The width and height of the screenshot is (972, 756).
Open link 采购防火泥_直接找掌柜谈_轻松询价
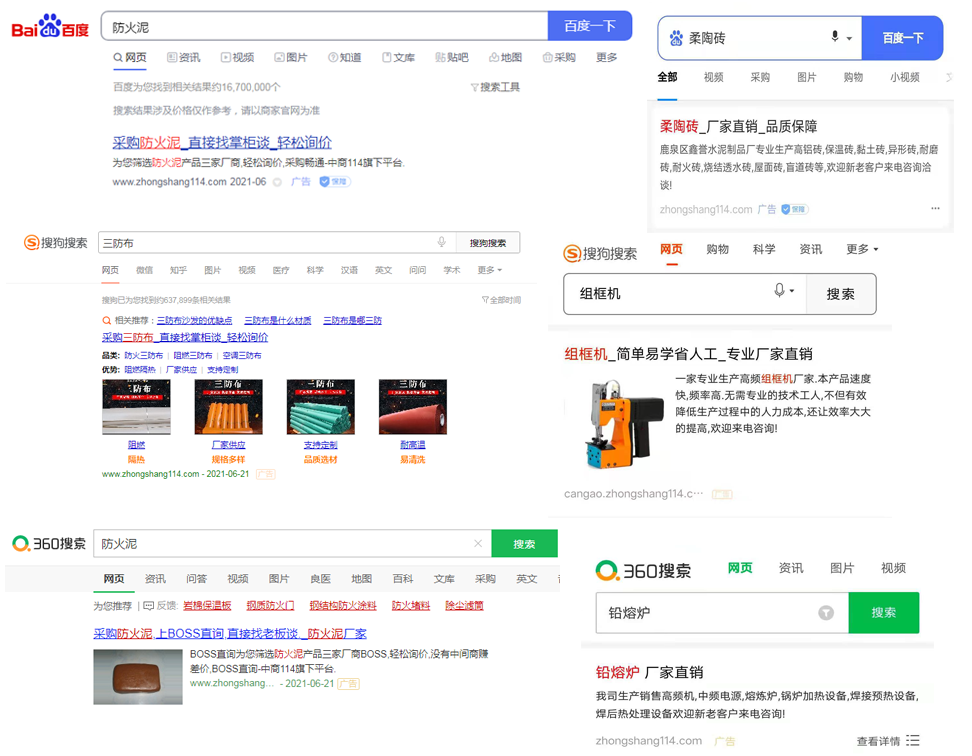pos(222,143)
